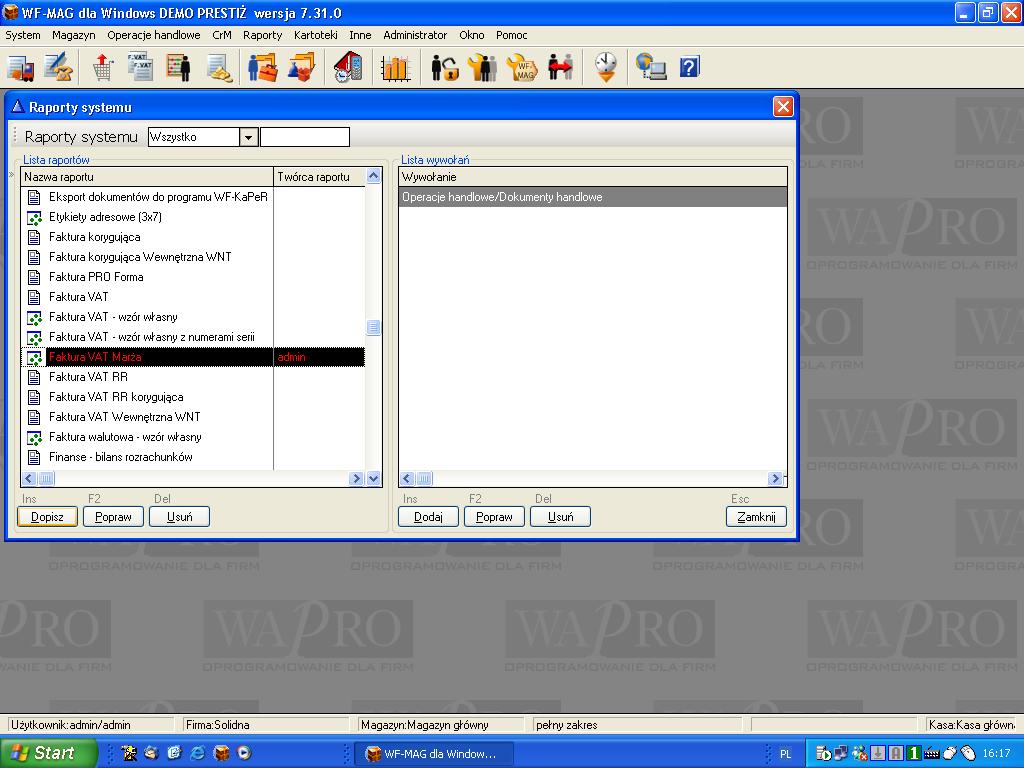Click the open padlock user icon
This screenshot has width=1024, height=768.
[444, 67]
